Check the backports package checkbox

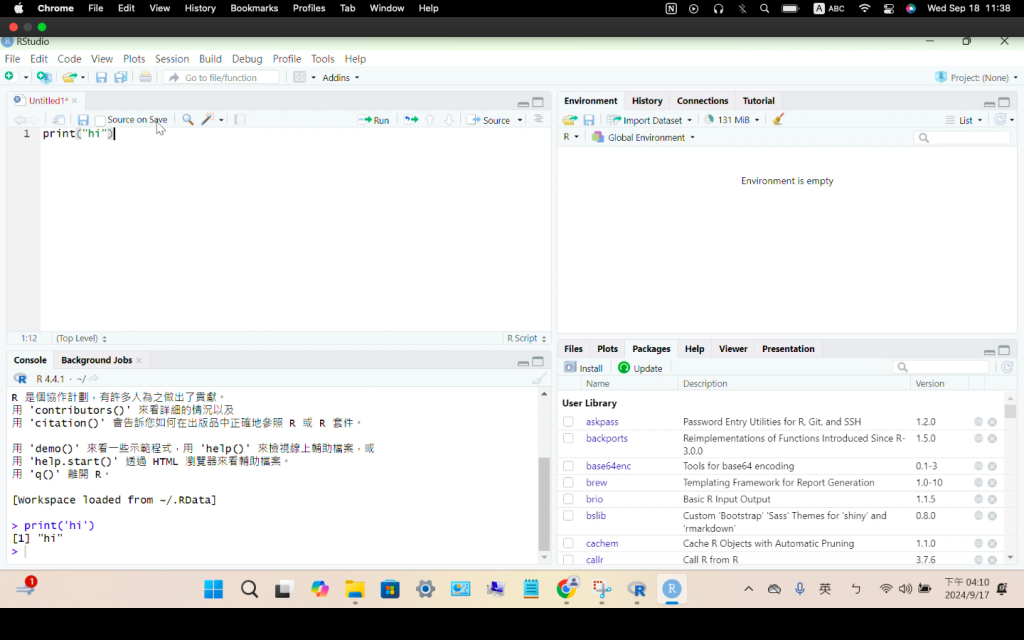[568, 438]
